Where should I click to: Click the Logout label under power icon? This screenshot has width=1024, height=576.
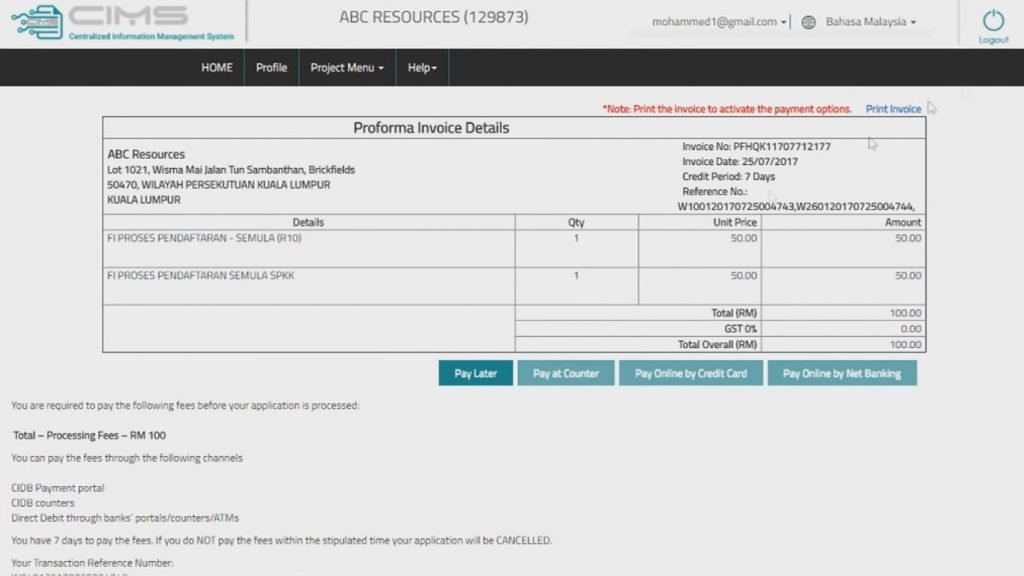[x=993, y=40]
